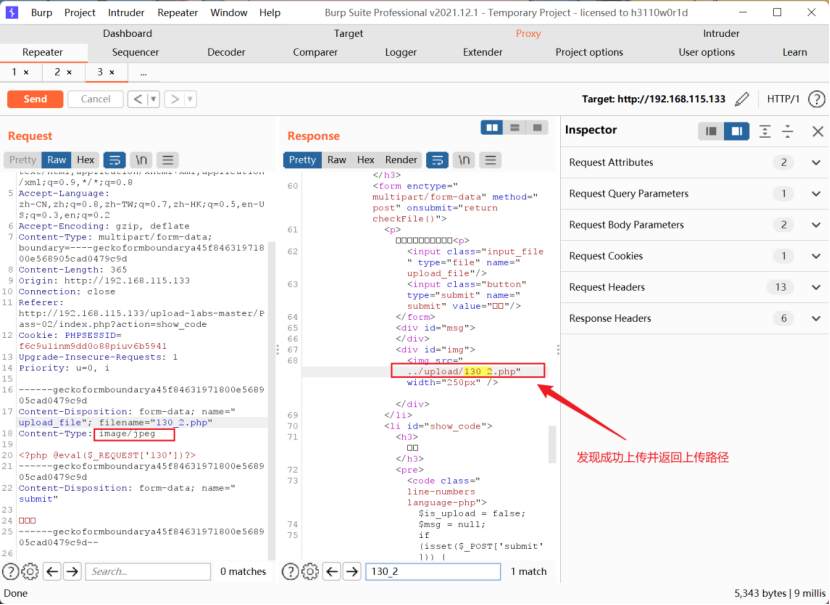Open history forward dropdown arrow
This screenshot has width=830, height=605.
click(x=190, y=99)
